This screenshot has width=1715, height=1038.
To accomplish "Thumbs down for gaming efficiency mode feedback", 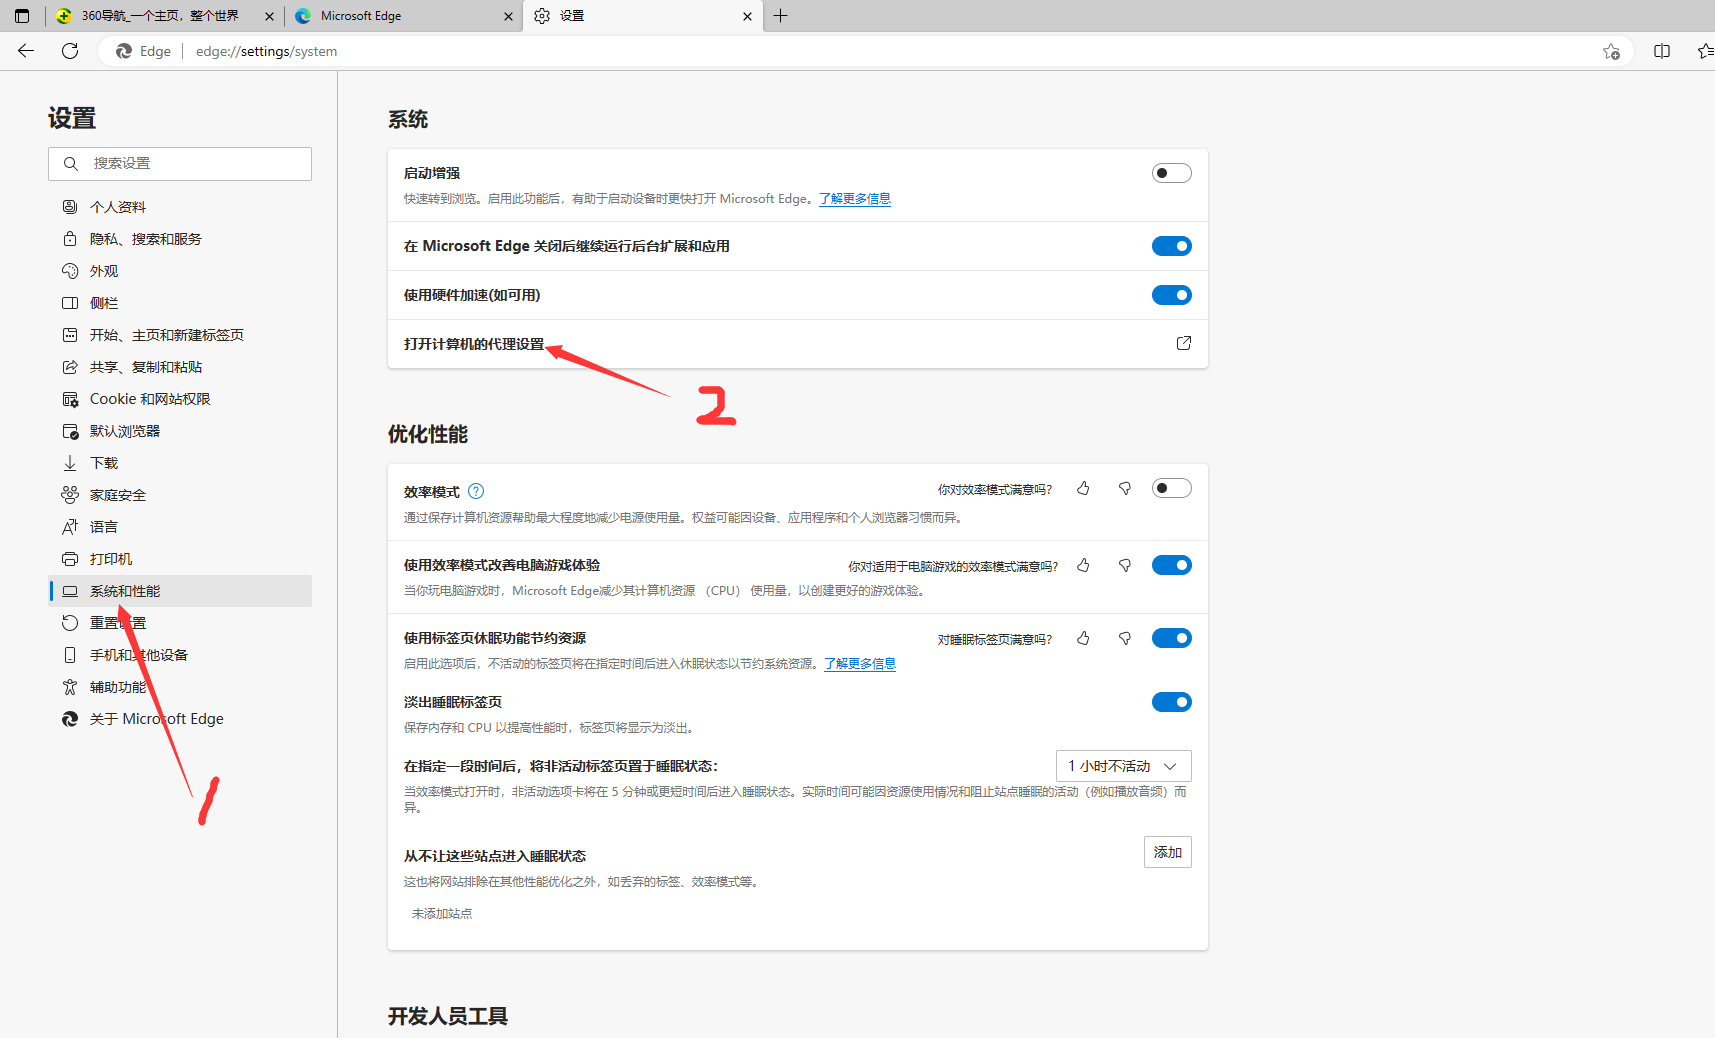I will 1125,565.
